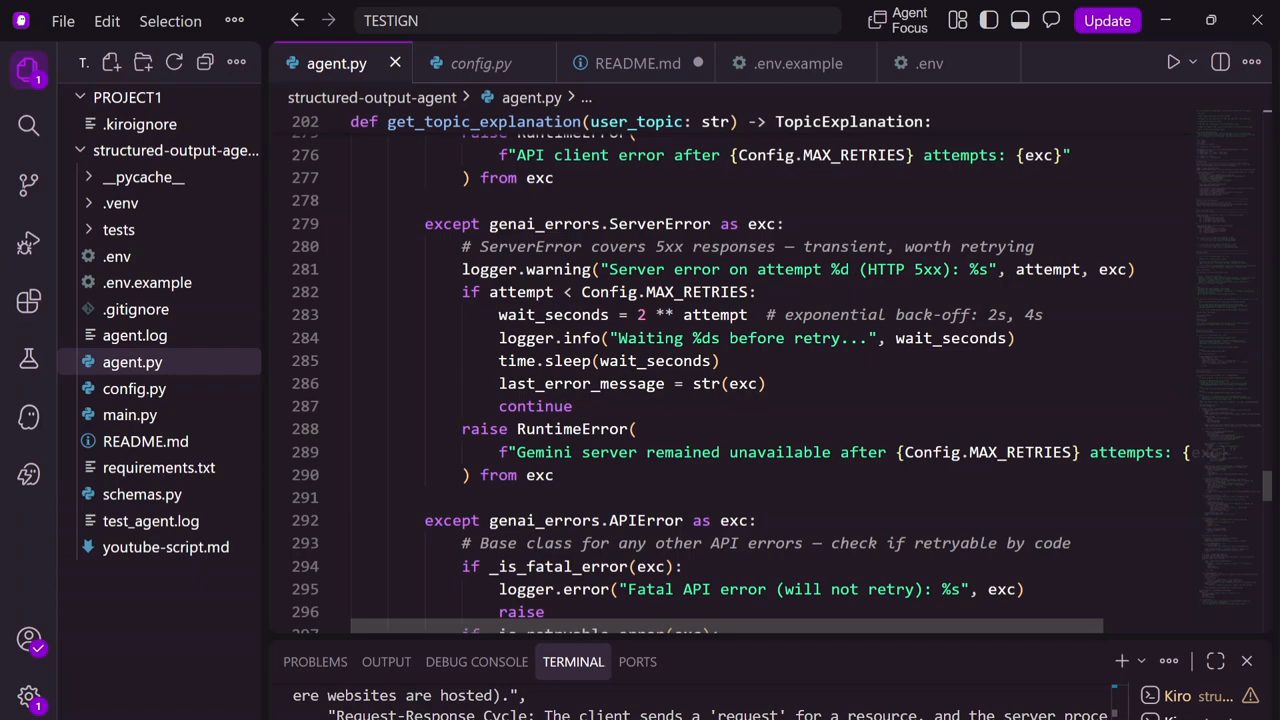Image resolution: width=1280 pixels, height=720 pixels.
Task: Open the chat bubble icon in title bar
Action: click(x=1051, y=20)
